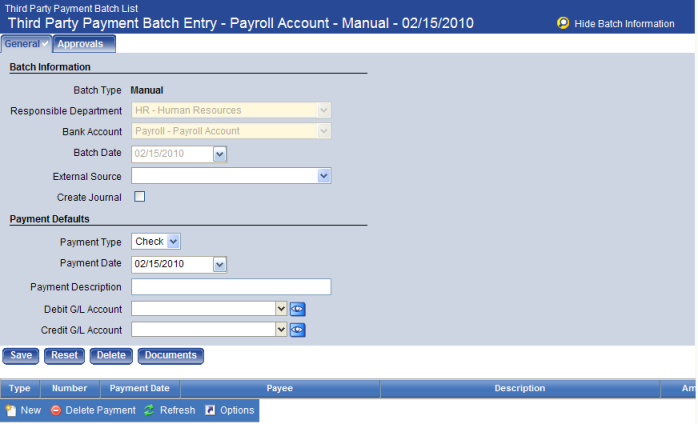Click lookup icon beside Credit G/L Account
The image size is (698, 424).
click(297, 330)
